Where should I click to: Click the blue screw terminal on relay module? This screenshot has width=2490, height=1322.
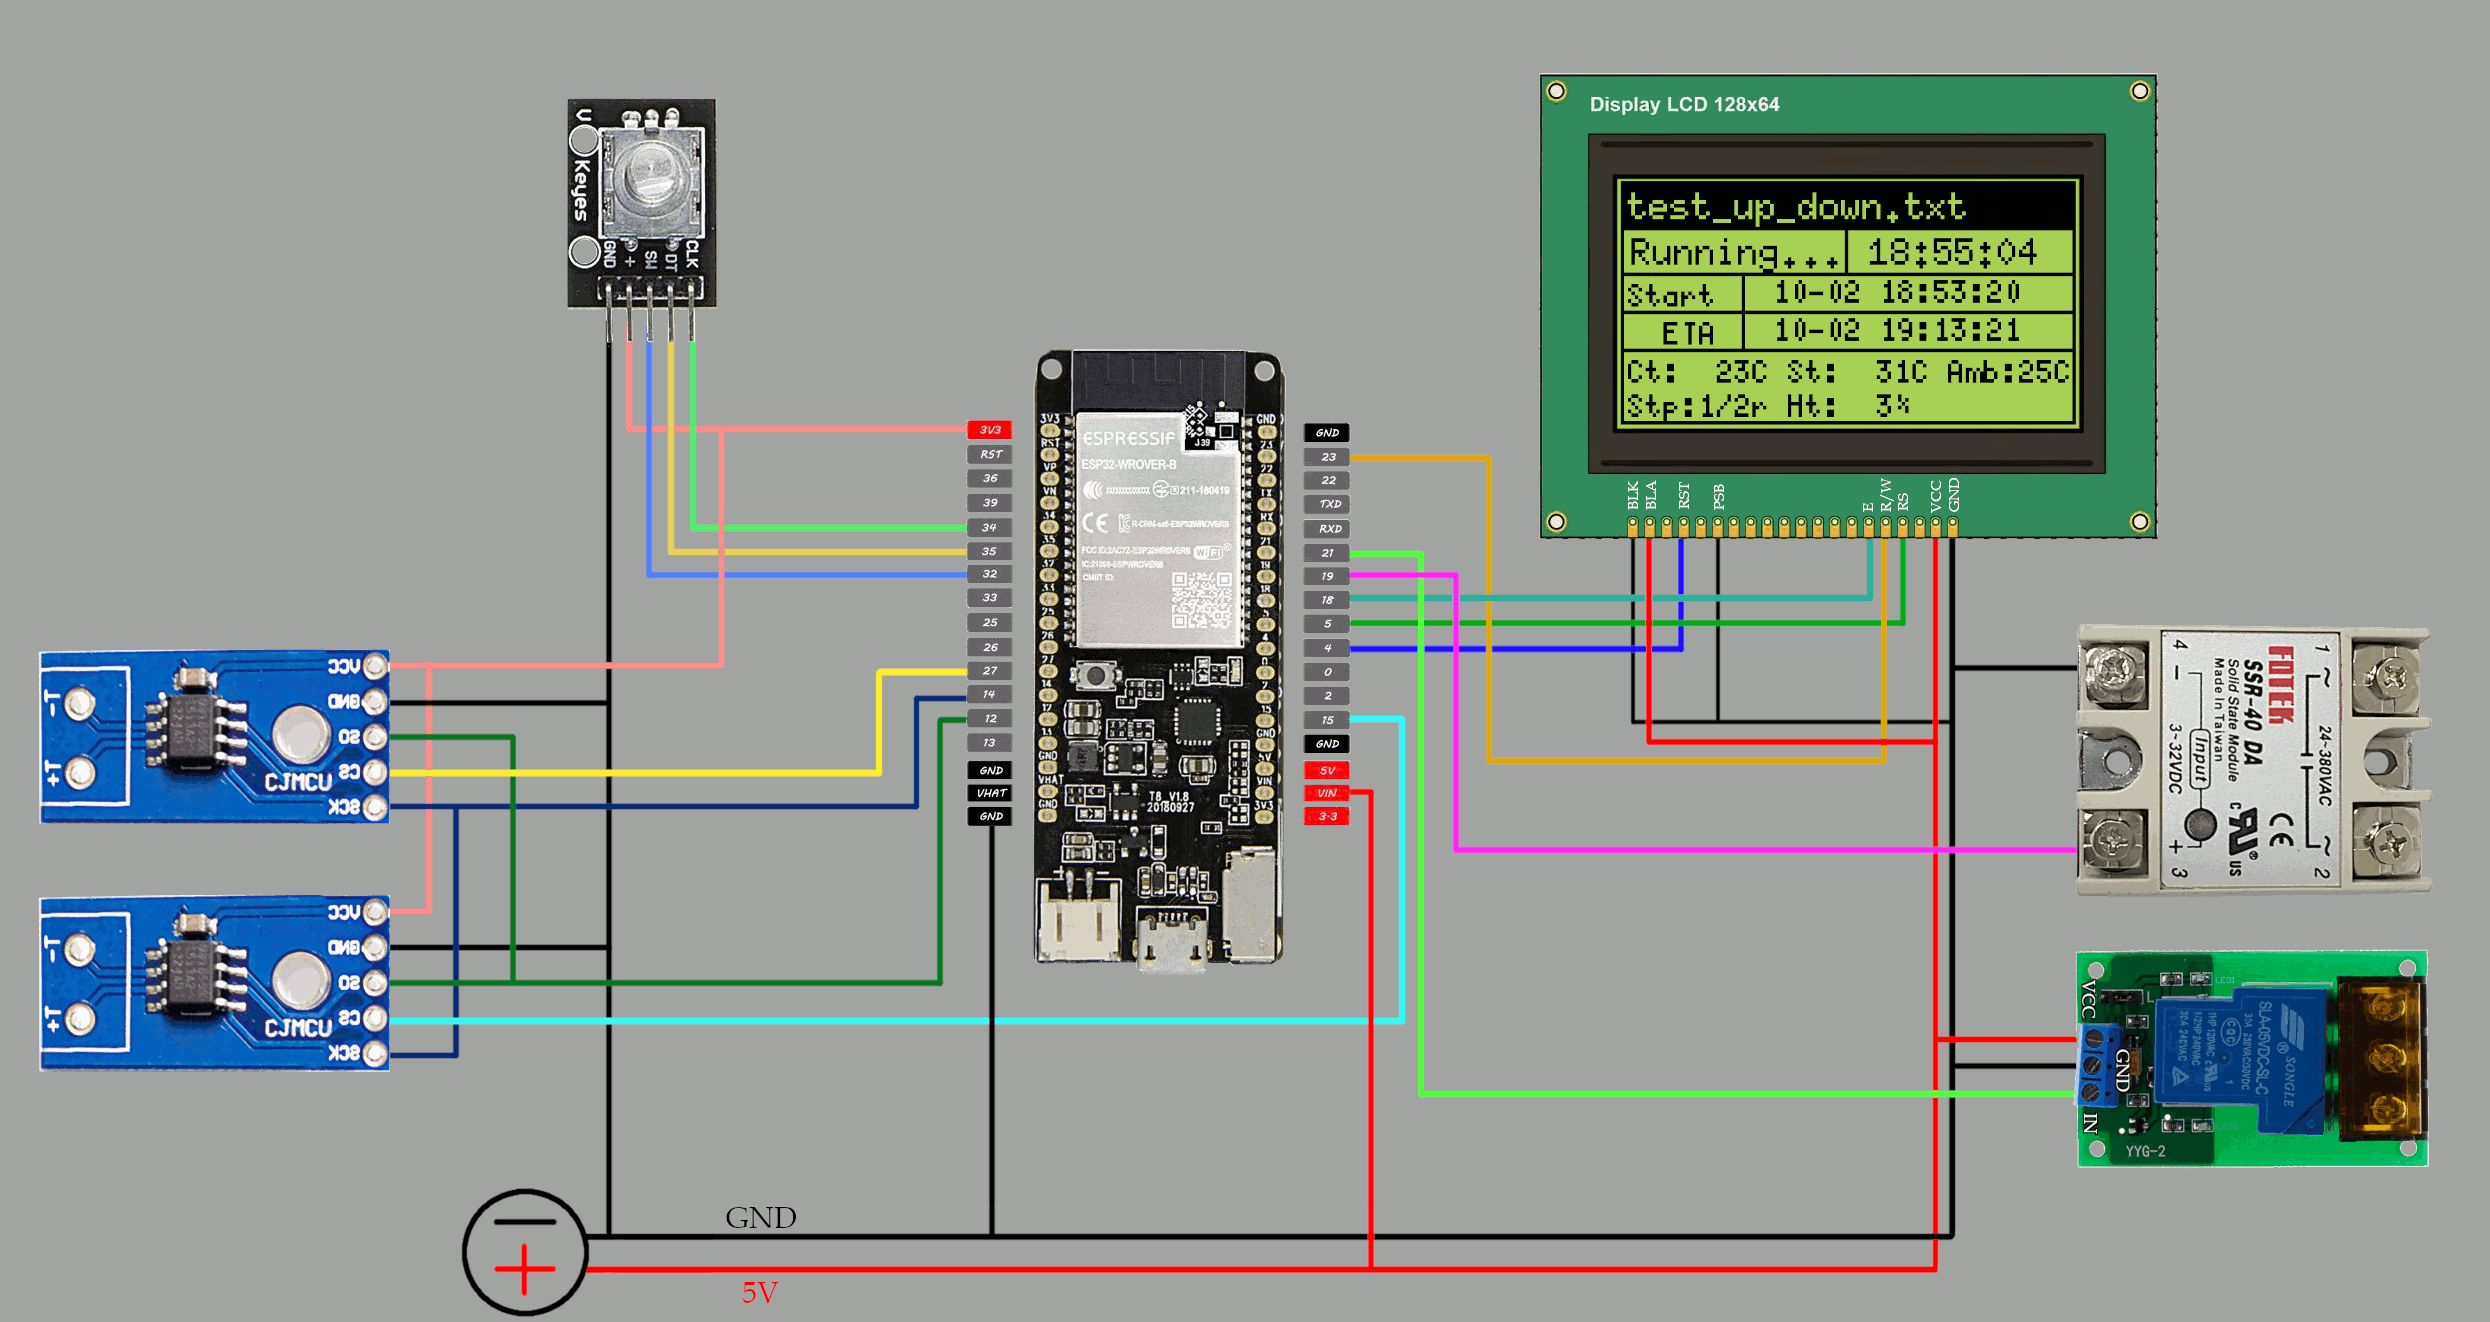click(x=2098, y=1065)
